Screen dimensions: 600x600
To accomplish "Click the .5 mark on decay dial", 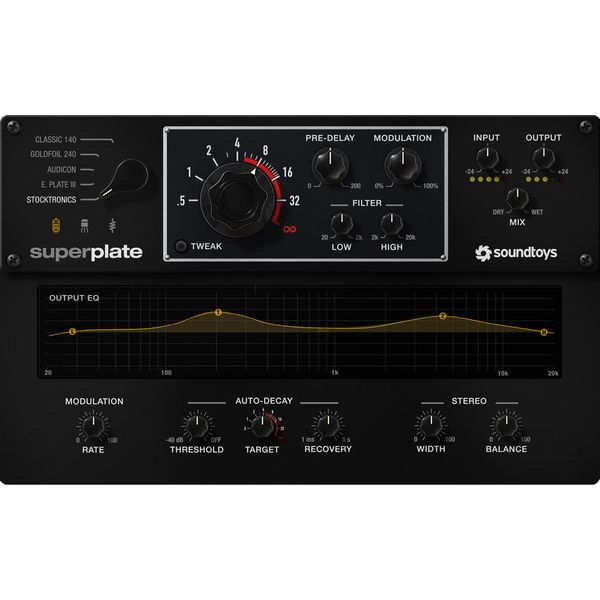I will [181, 201].
